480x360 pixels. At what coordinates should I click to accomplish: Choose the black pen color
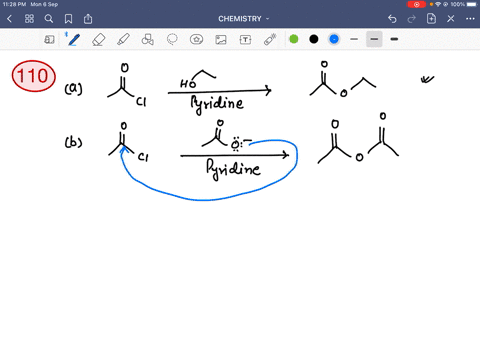click(x=314, y=39)
